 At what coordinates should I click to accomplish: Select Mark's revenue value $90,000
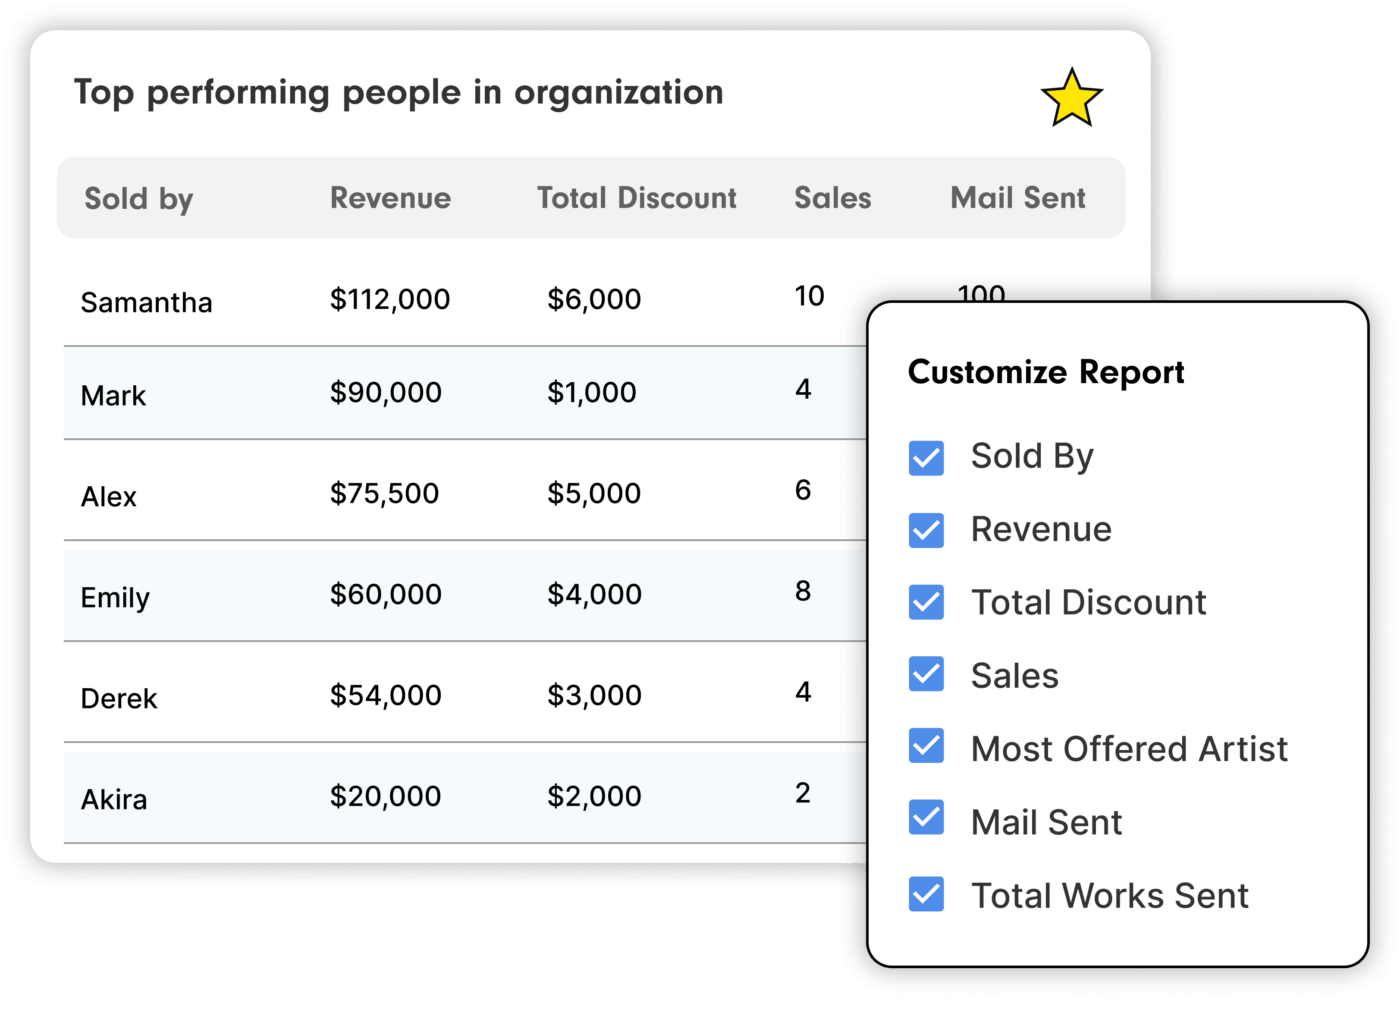pyautogui.click(x=385, y=392)
